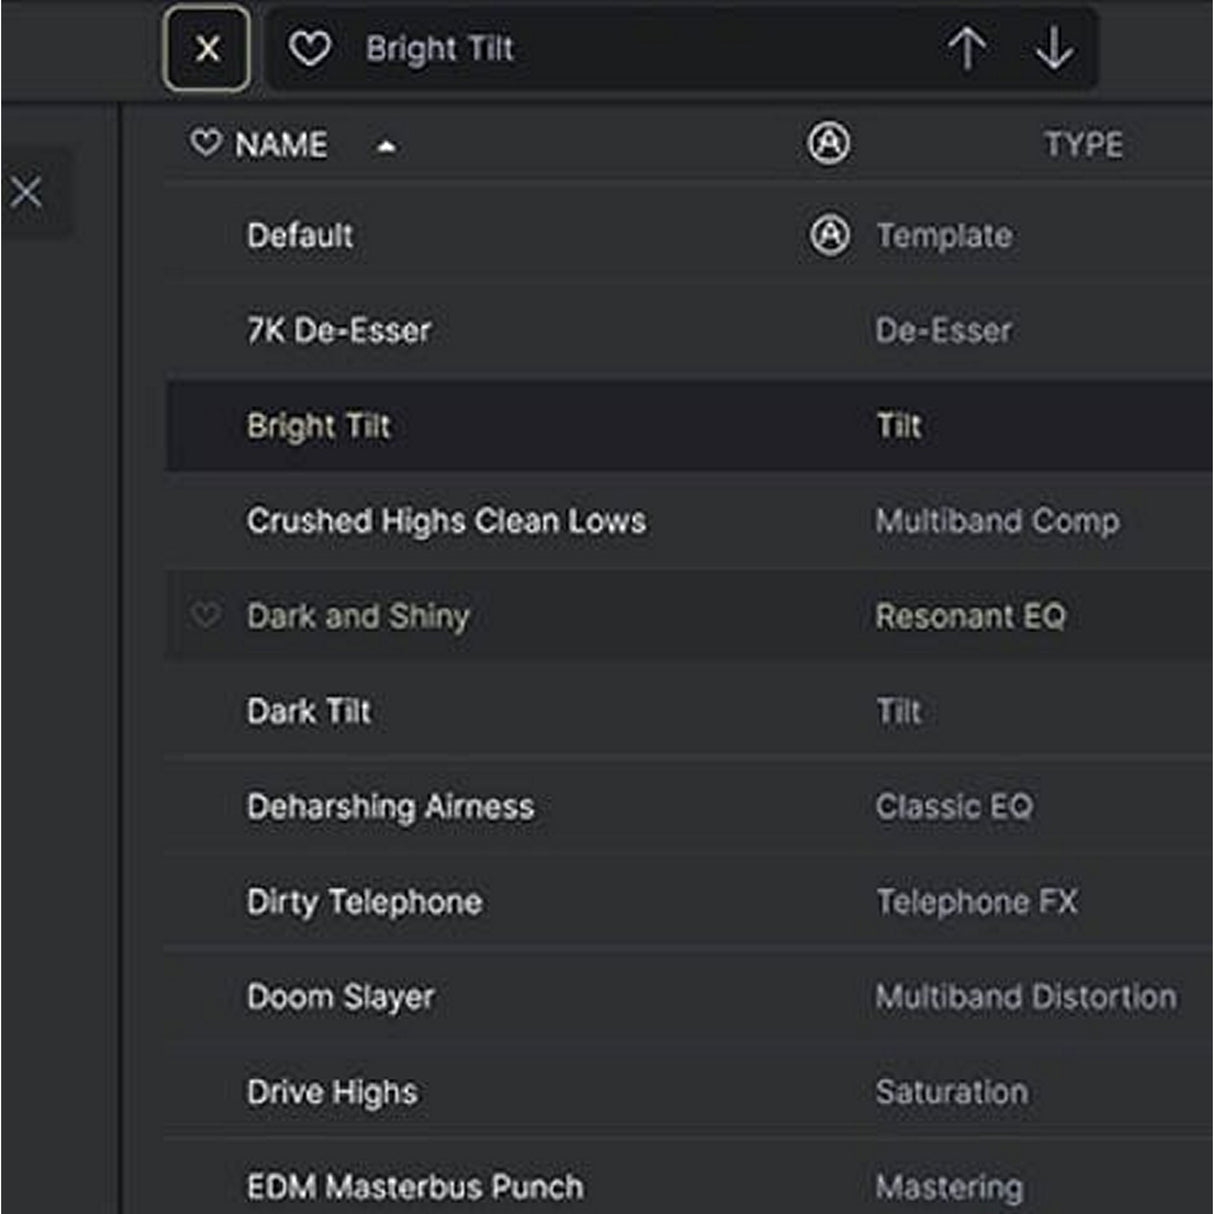The width and height of the screenshot is (1214, 1214).
Task: Select the Crushed Highs Clean Lows preset
Action: point(447,521)
